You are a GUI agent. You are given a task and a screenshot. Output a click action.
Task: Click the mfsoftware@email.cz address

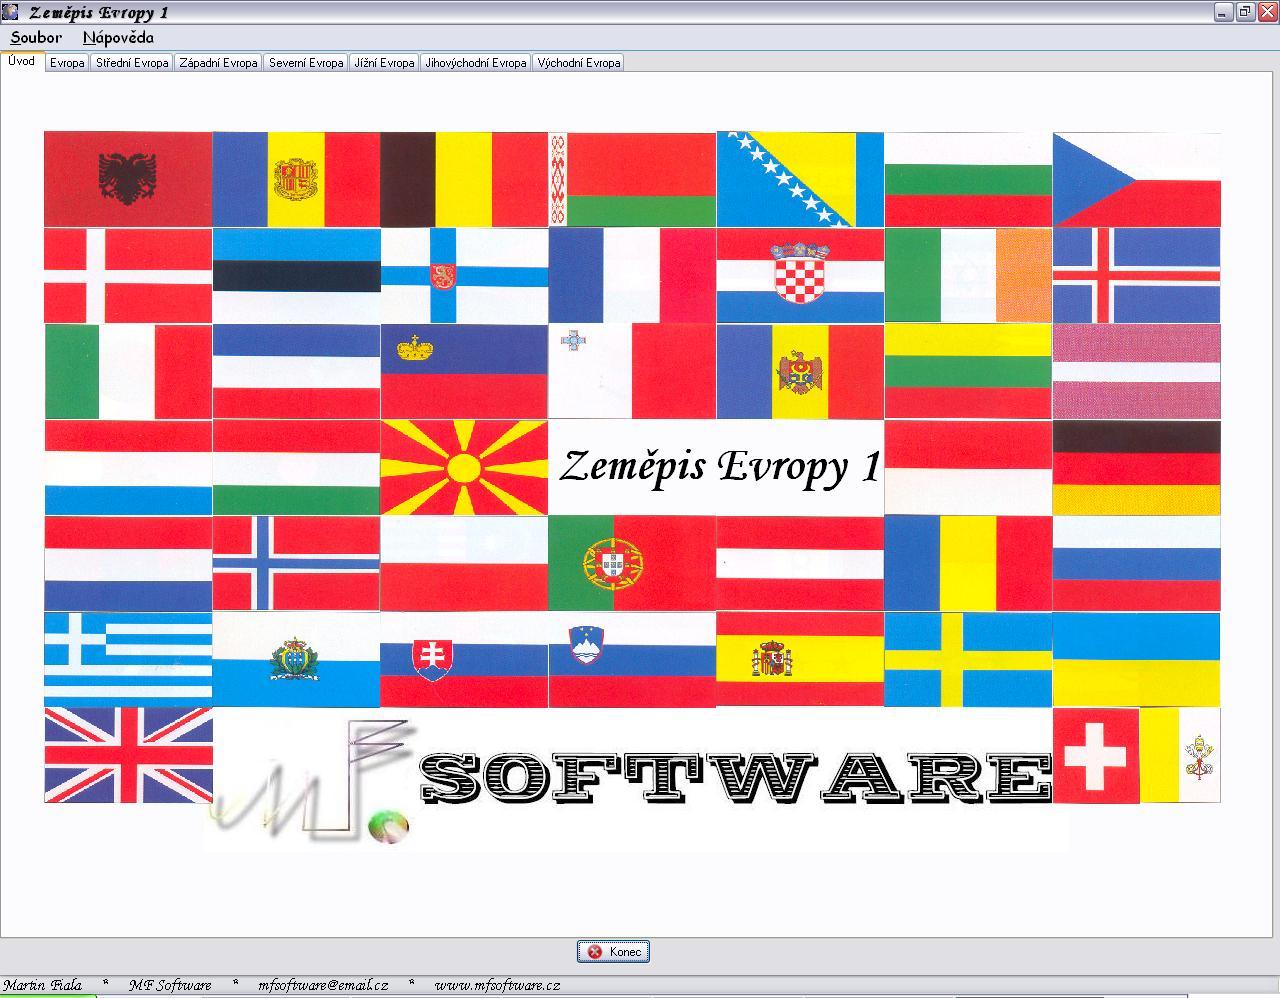(323, 985)
